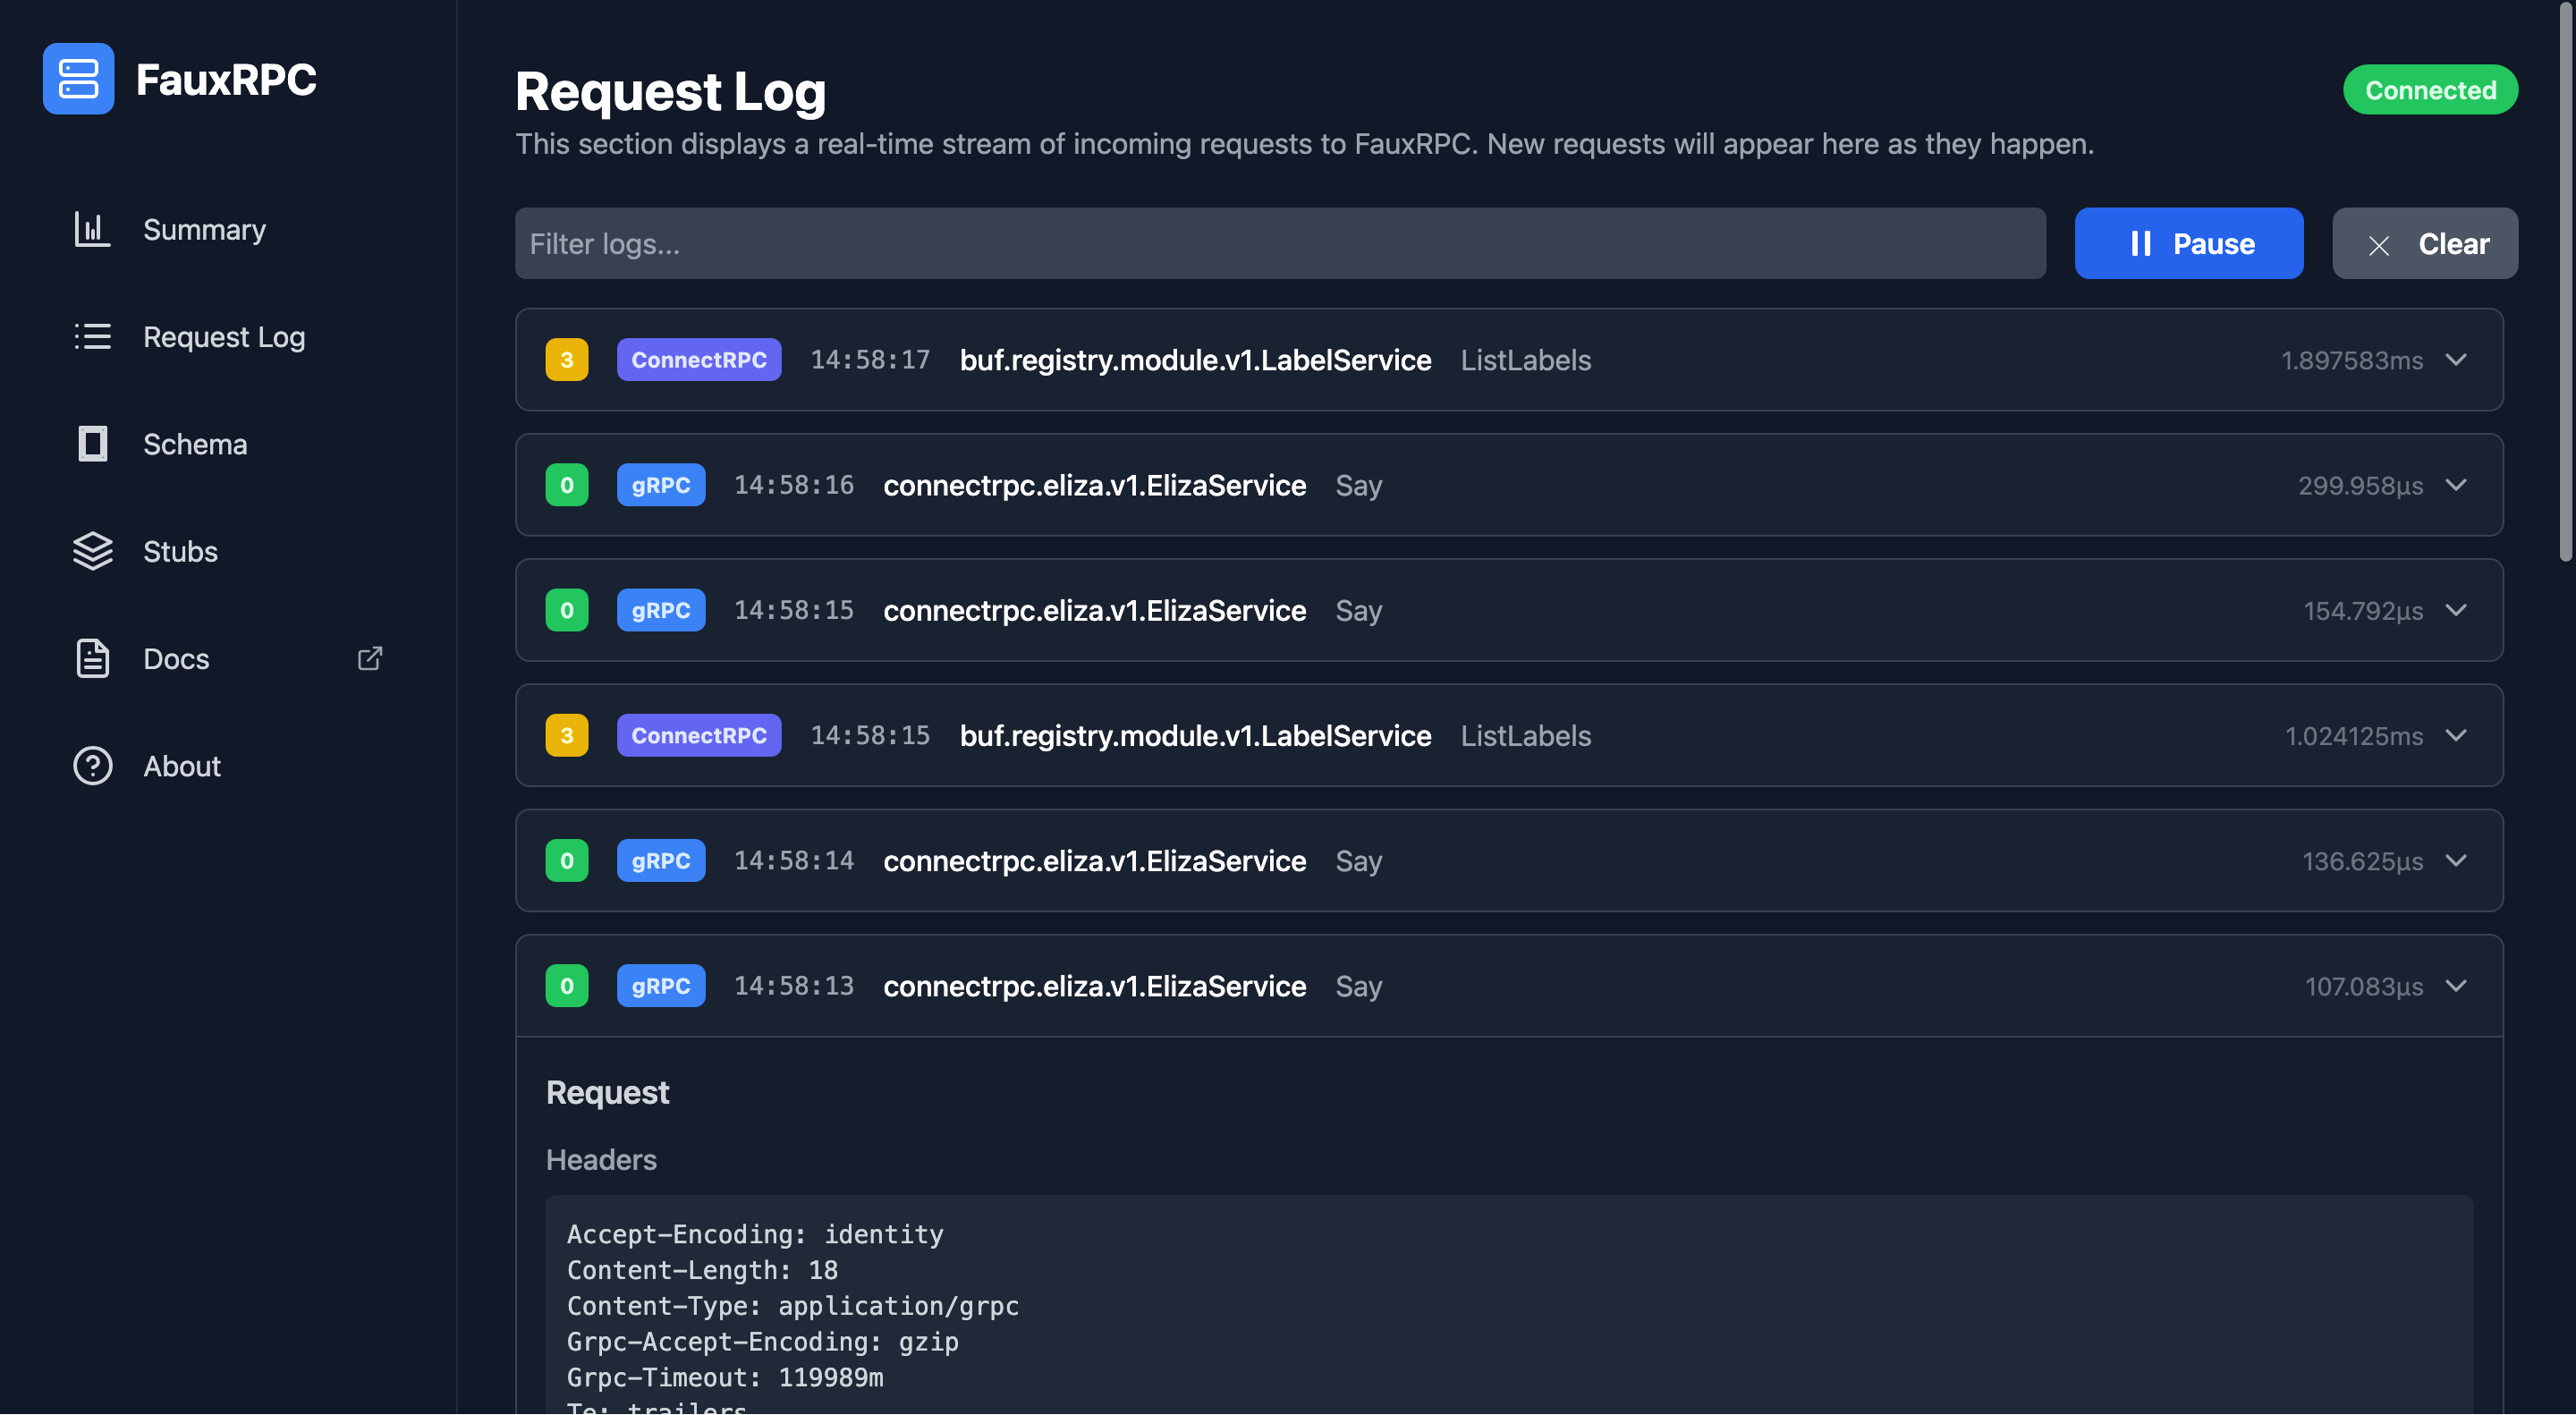Toggle Pause on the request stream

point(2188,243)
